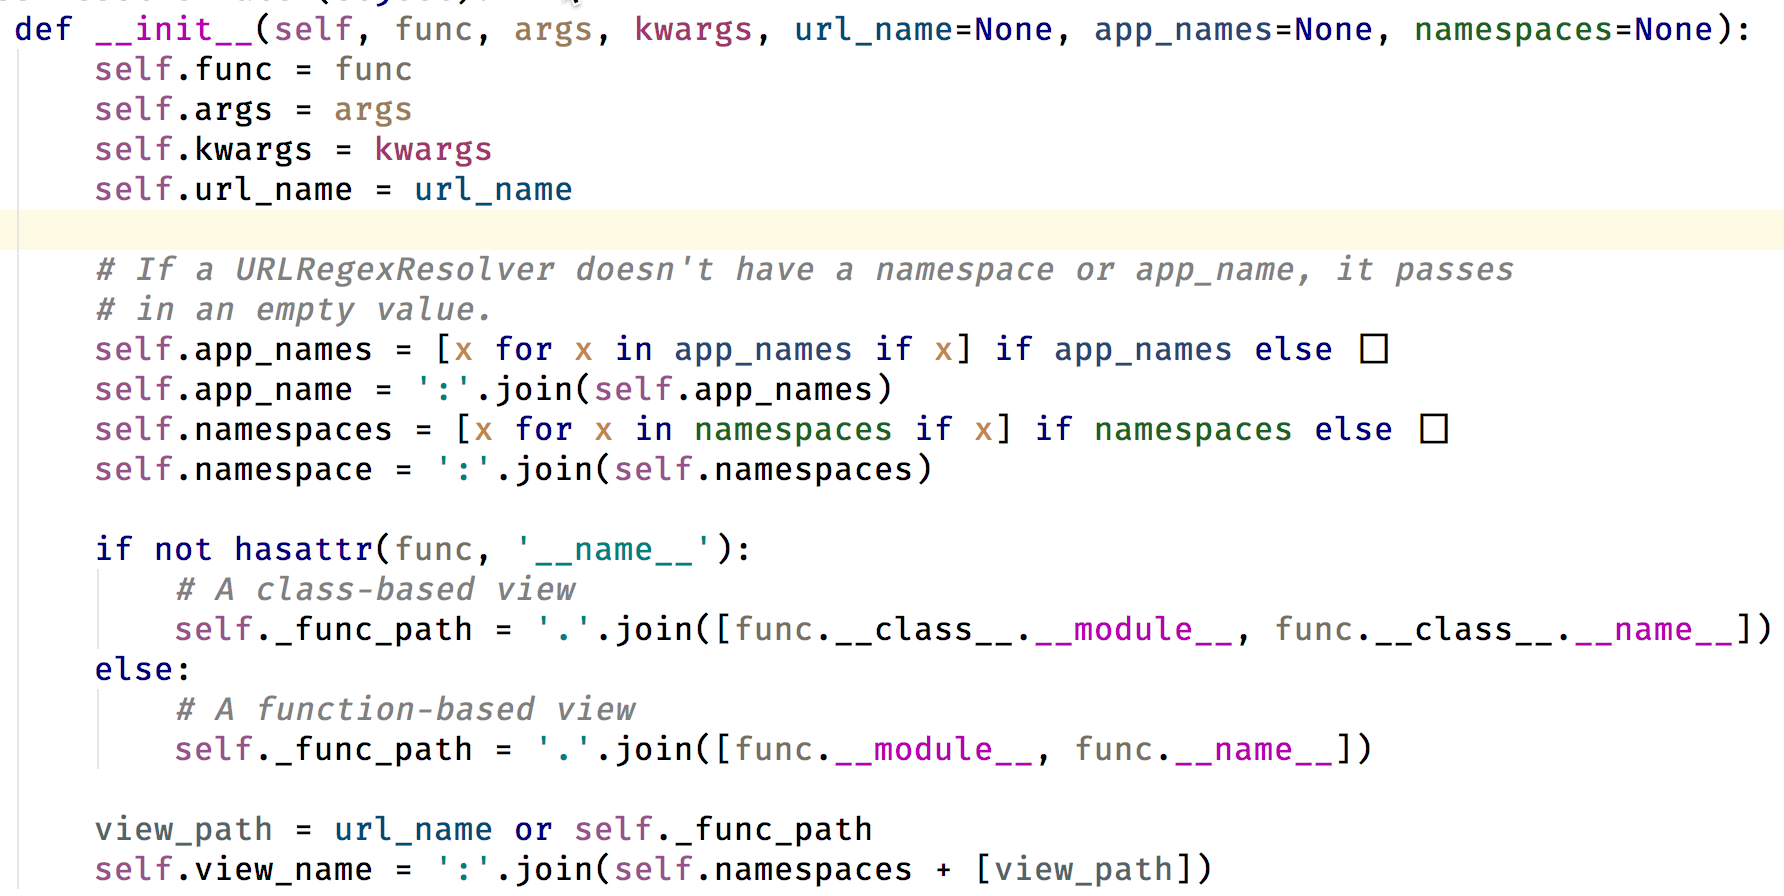1784x896 pixels.
Task: Place cursor on line 'self.kwargs = kwargs'
Action: click(293, 149)
